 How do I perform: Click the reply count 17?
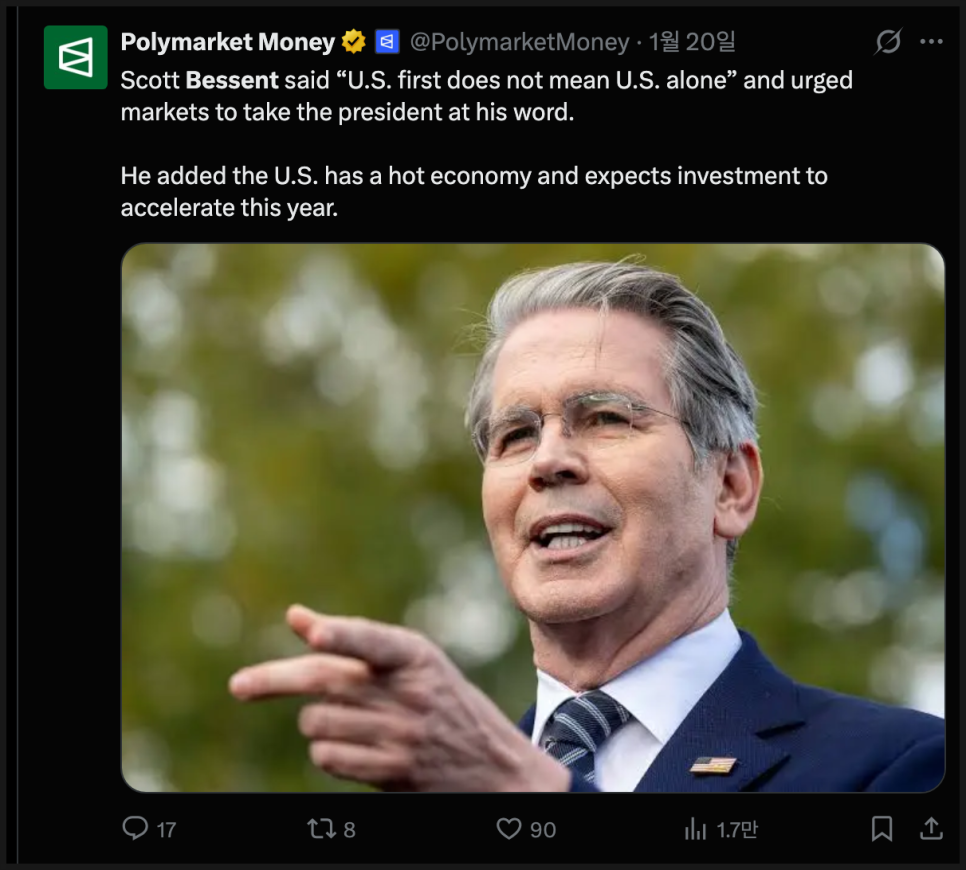coord(166,829)
